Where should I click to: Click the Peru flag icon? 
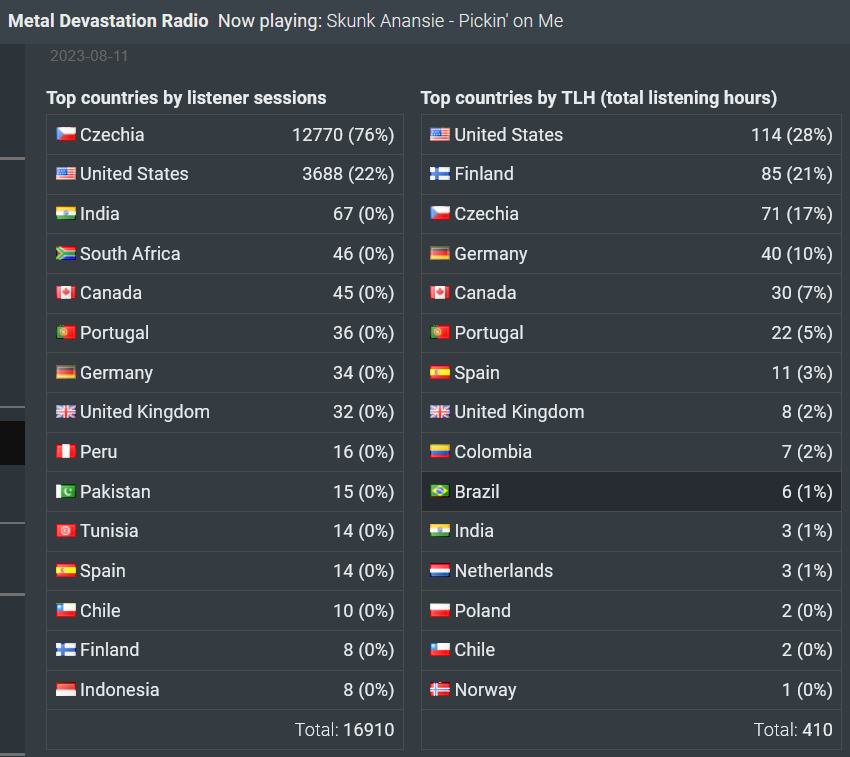[66, 451]
